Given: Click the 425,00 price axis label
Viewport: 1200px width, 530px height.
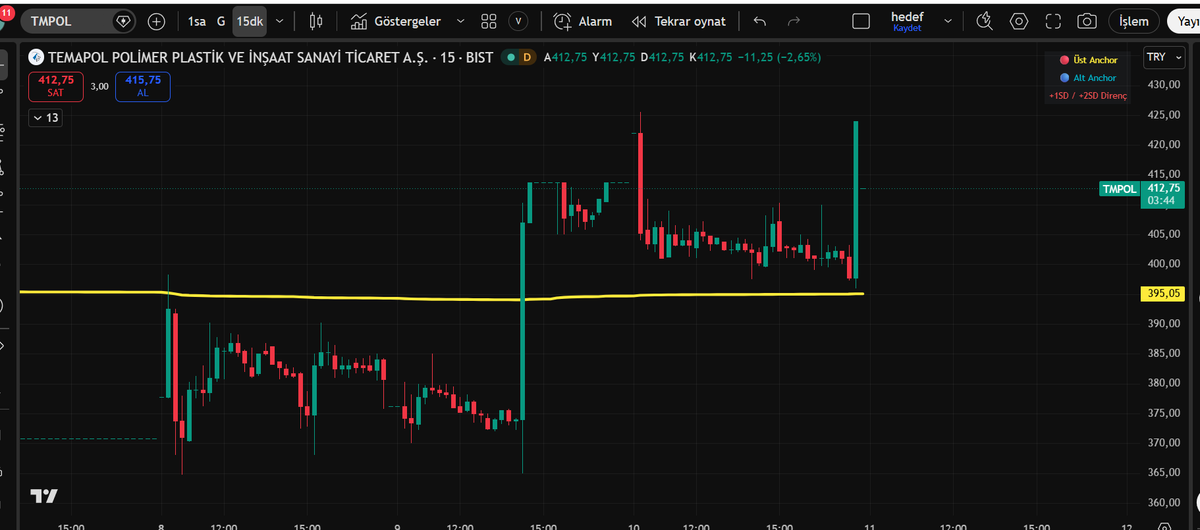Looking at the screenshot, I should (1163, 114).
